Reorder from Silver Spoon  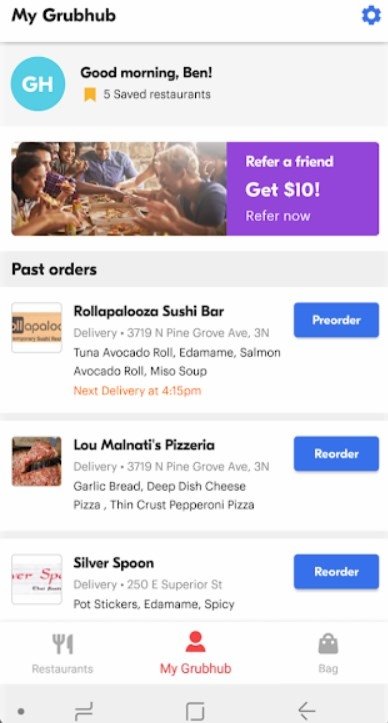tap(336, 572)
